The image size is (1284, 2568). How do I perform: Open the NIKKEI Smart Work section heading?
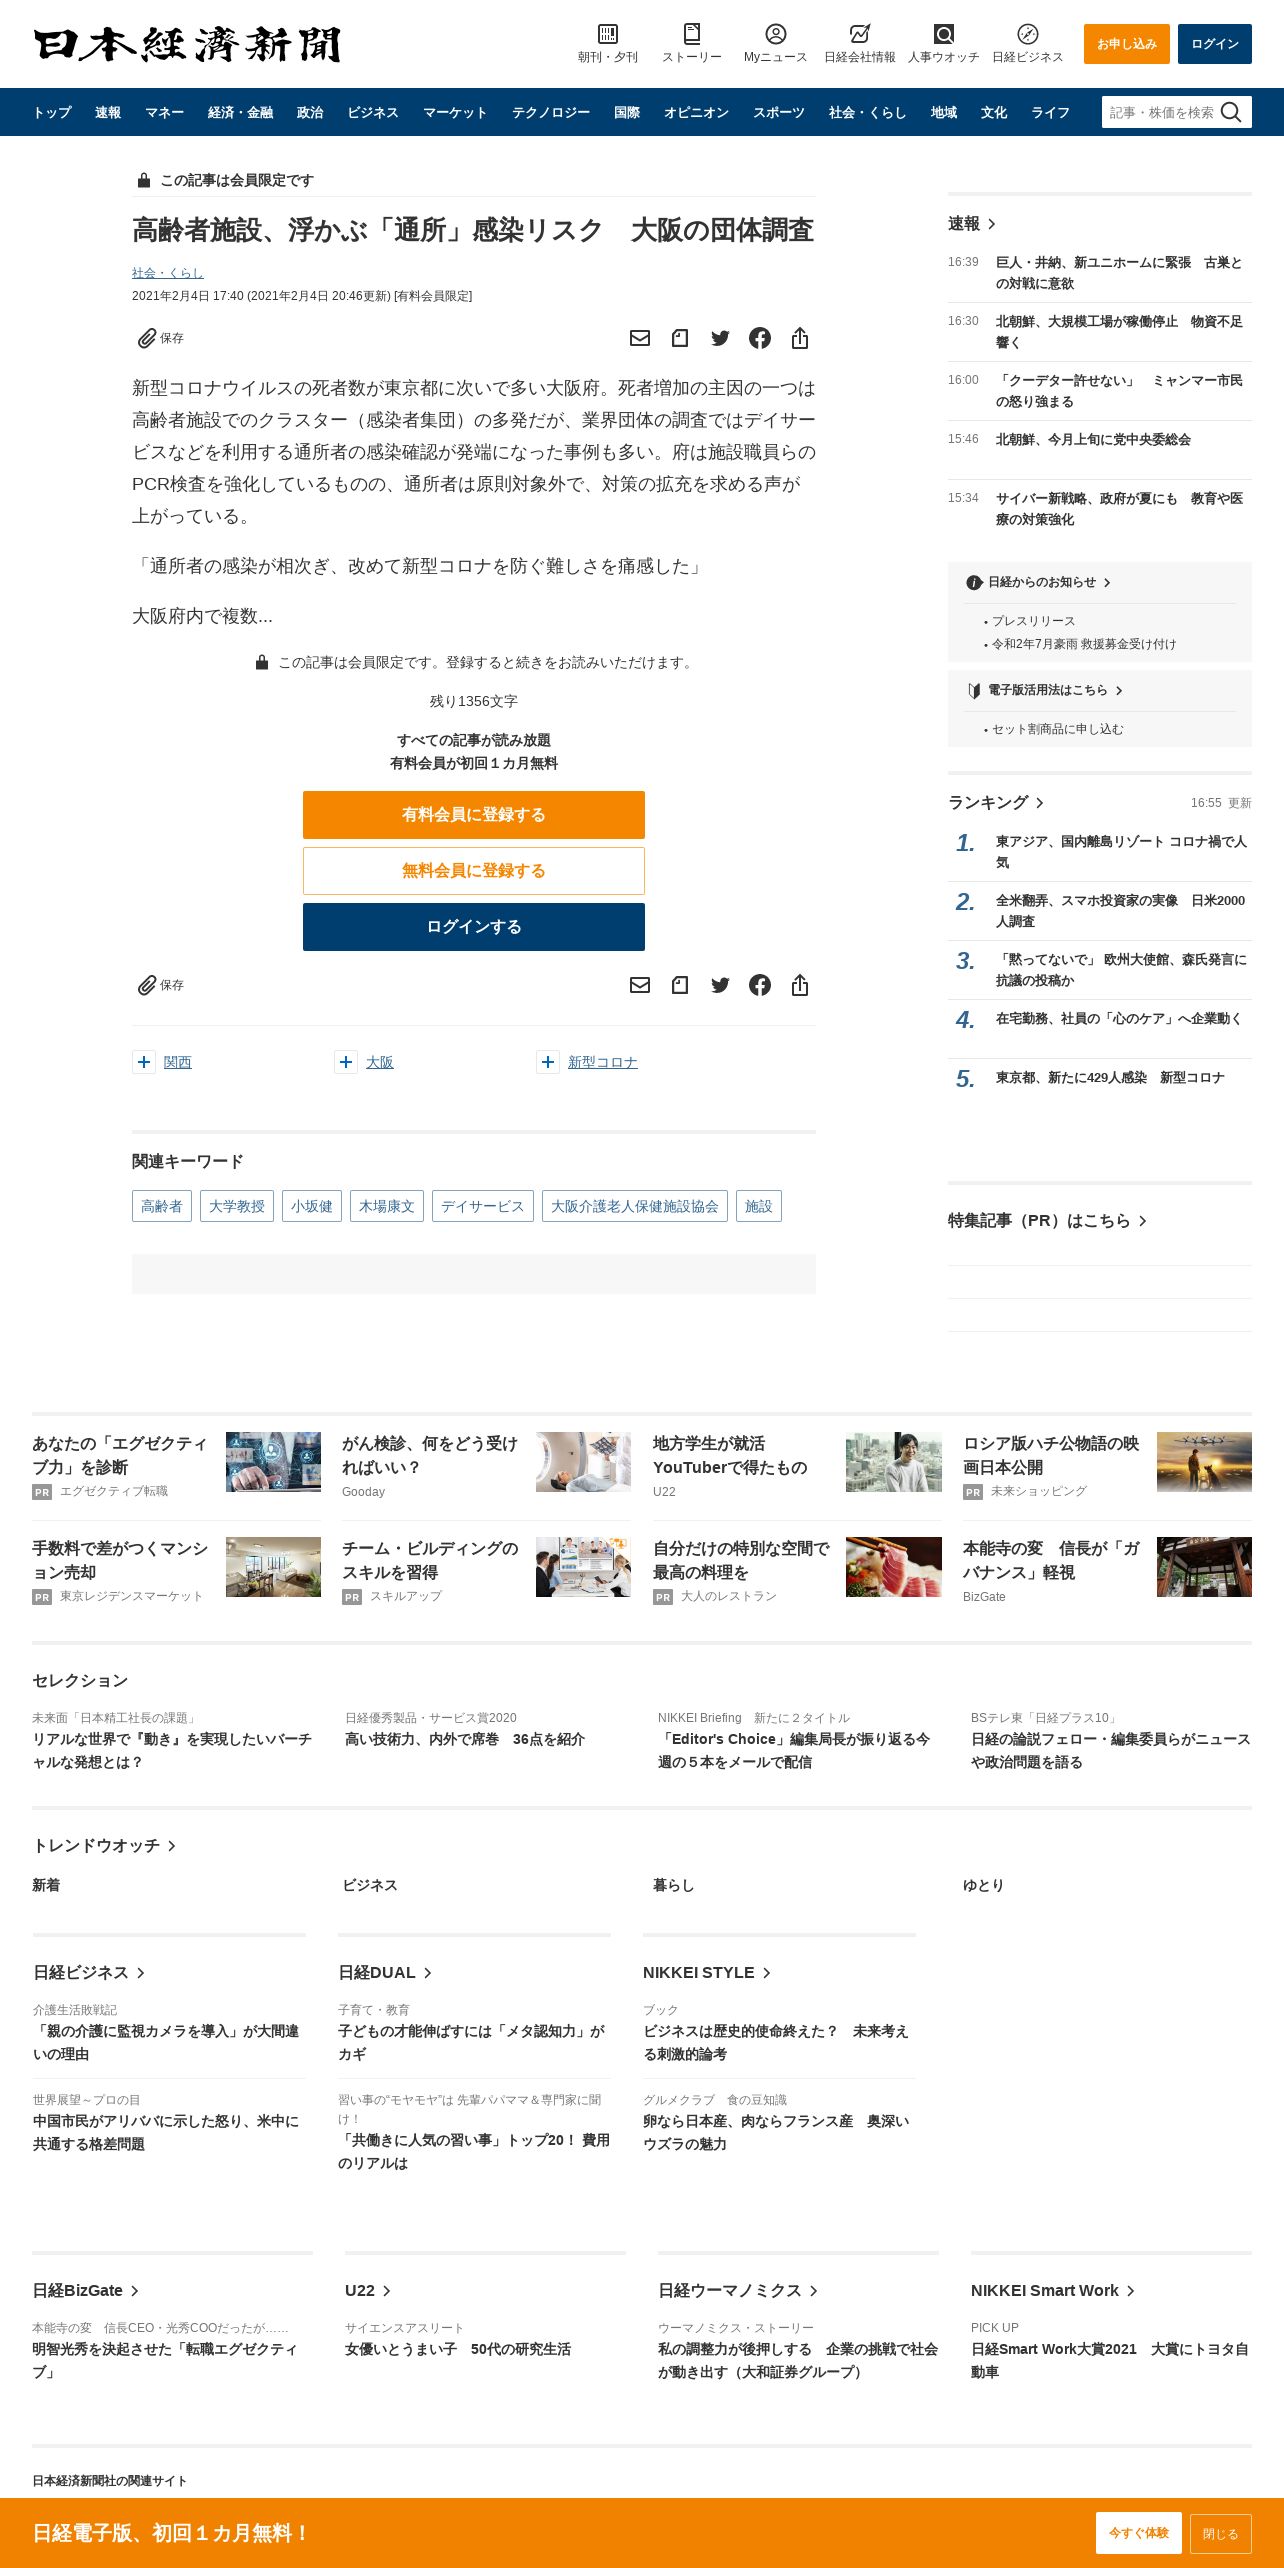(1053, 2291)
